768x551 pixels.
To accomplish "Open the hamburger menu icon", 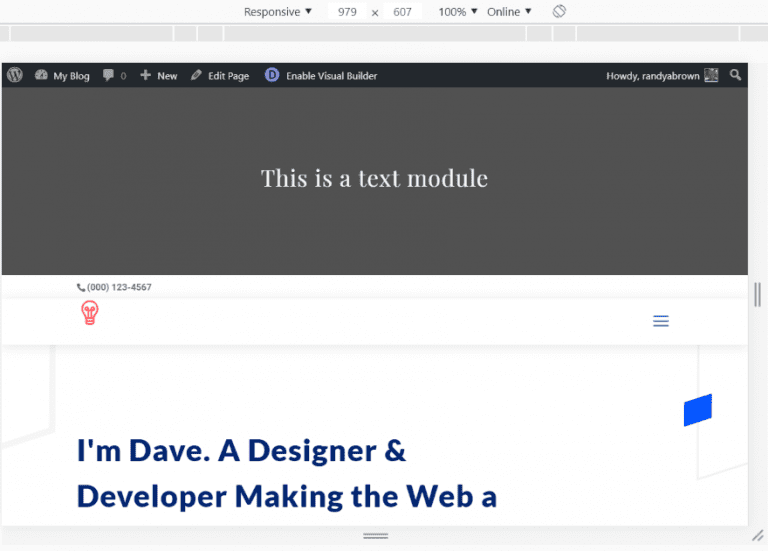I will [660, 321].
